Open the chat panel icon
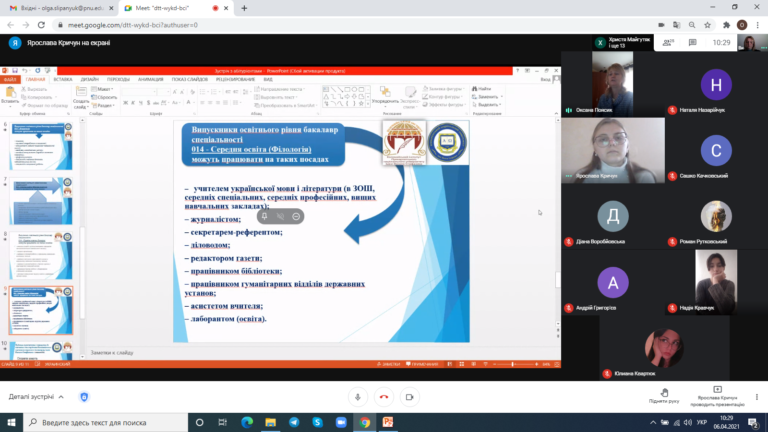768x432 pixels. (x=692, y=43)
